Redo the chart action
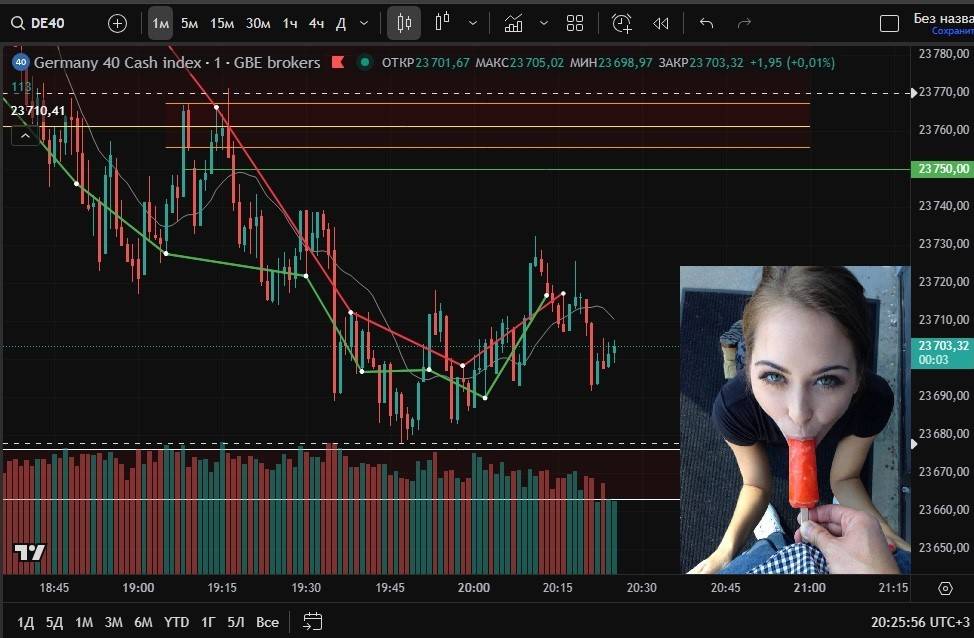Image resolution: width=974 pixels, height=638 pixels. tap(744, 23)
